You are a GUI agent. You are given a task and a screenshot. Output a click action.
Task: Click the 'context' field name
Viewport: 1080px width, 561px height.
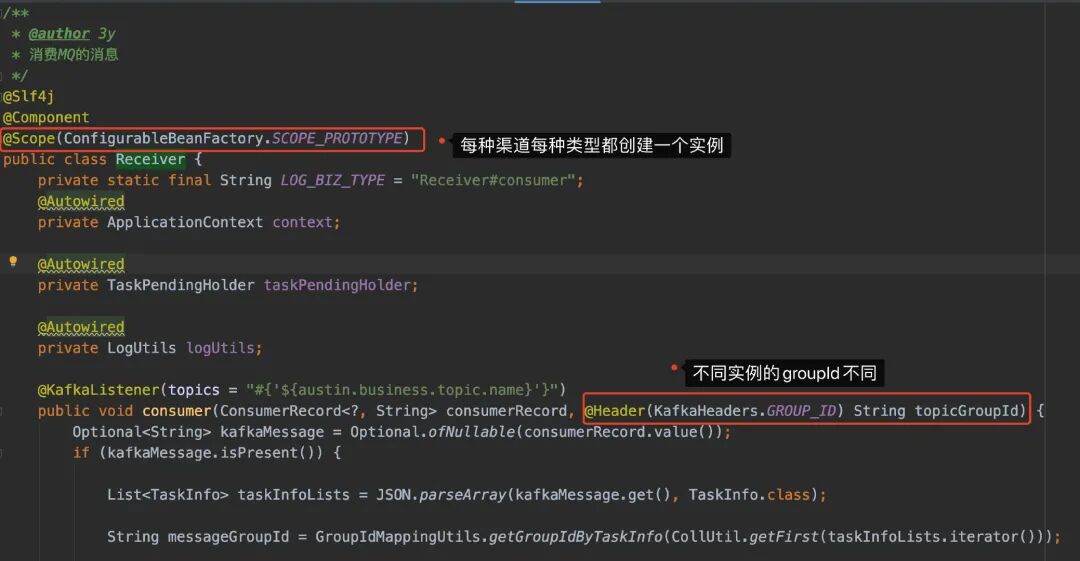pos(302,223)
